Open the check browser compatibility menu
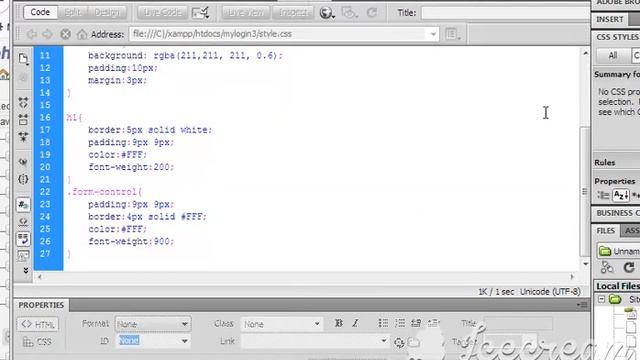 coord(200,13)
